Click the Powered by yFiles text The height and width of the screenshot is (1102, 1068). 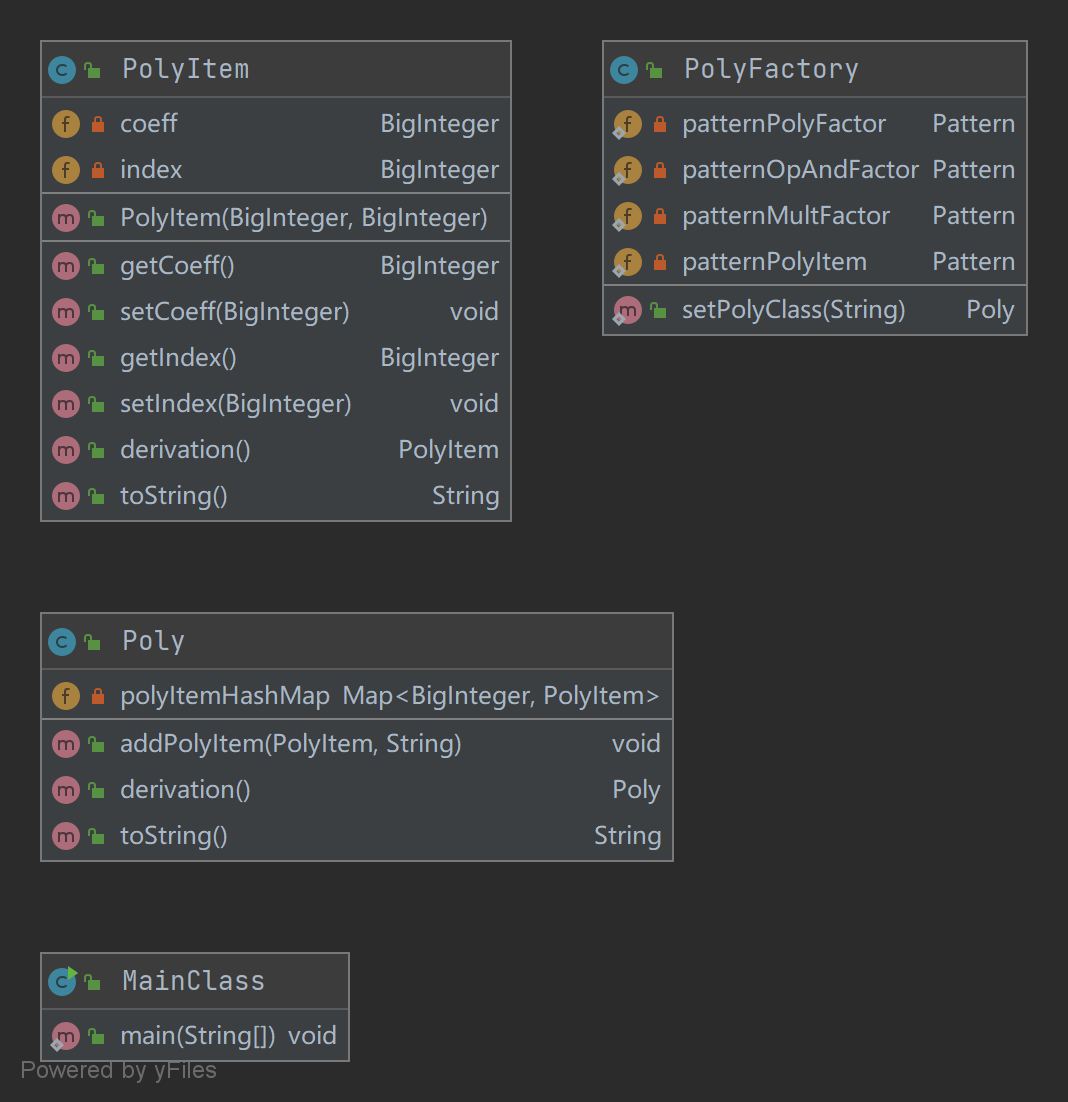pos(118,1071)
